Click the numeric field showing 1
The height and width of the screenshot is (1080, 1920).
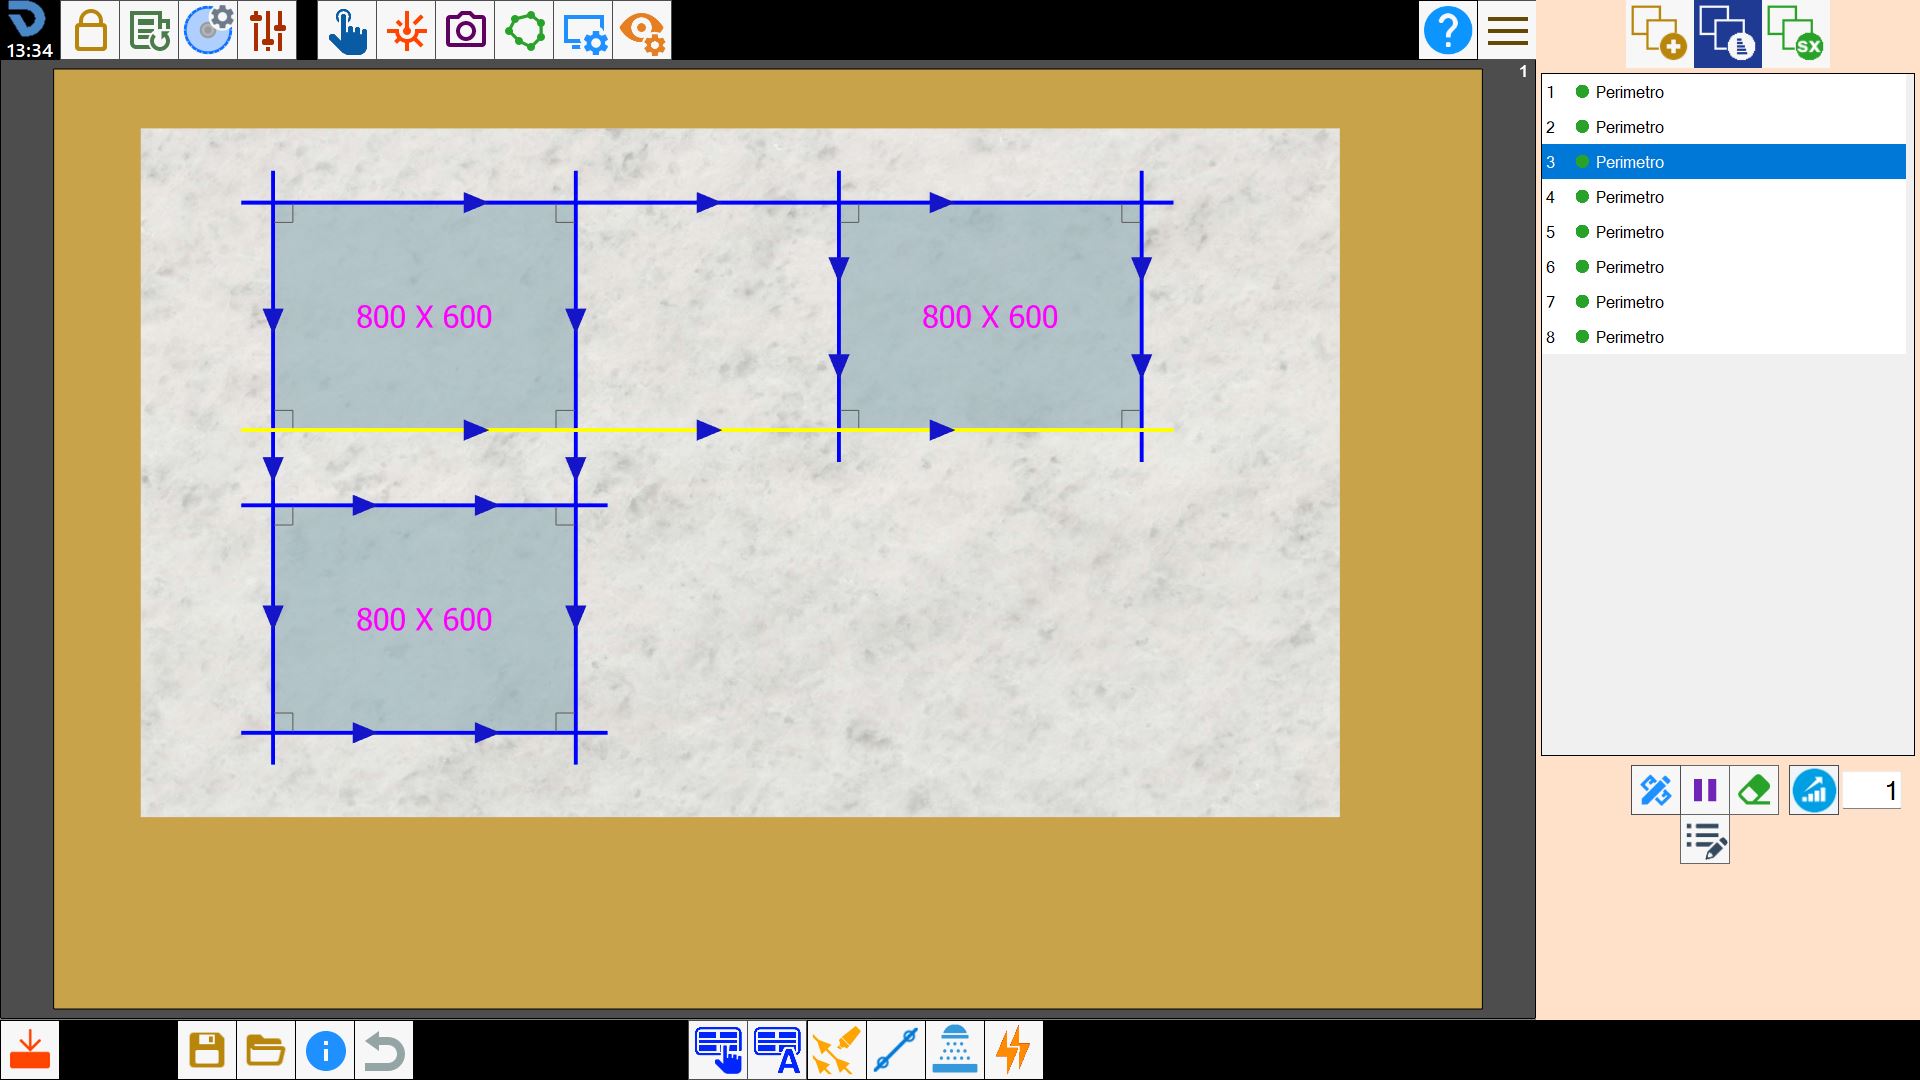[x=1872, y=791]
